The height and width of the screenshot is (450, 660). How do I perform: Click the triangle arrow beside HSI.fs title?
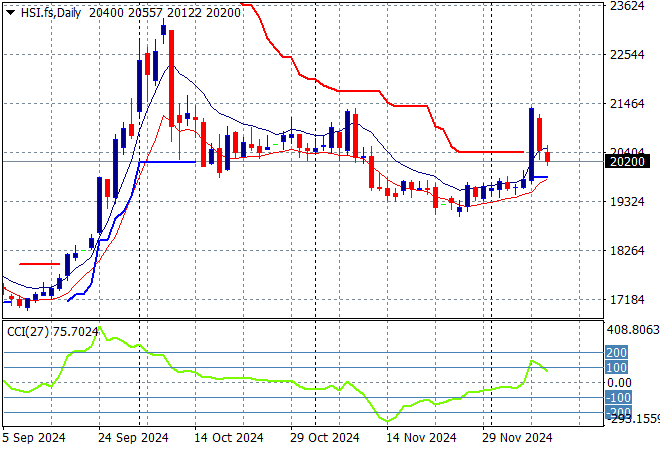[x=10, y=10]
